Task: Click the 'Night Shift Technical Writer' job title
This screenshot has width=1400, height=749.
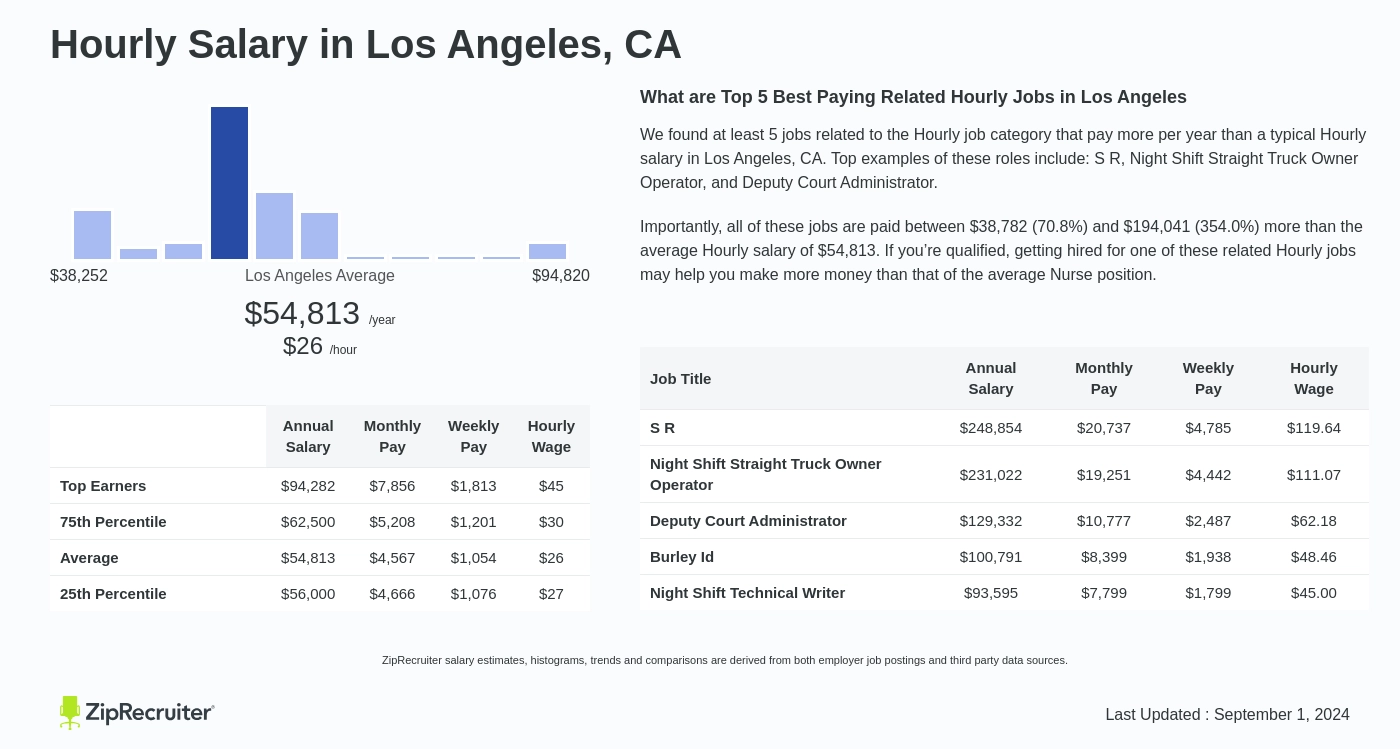Action: tap(747, 593)
